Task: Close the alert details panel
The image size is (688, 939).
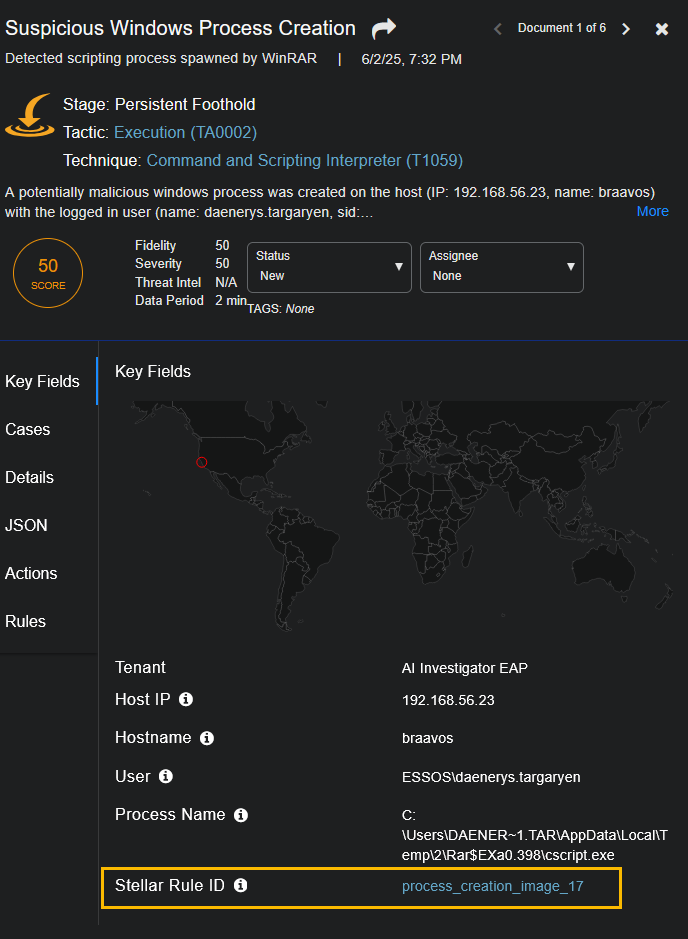Action: pyautogui.click(x=662, y=29)
